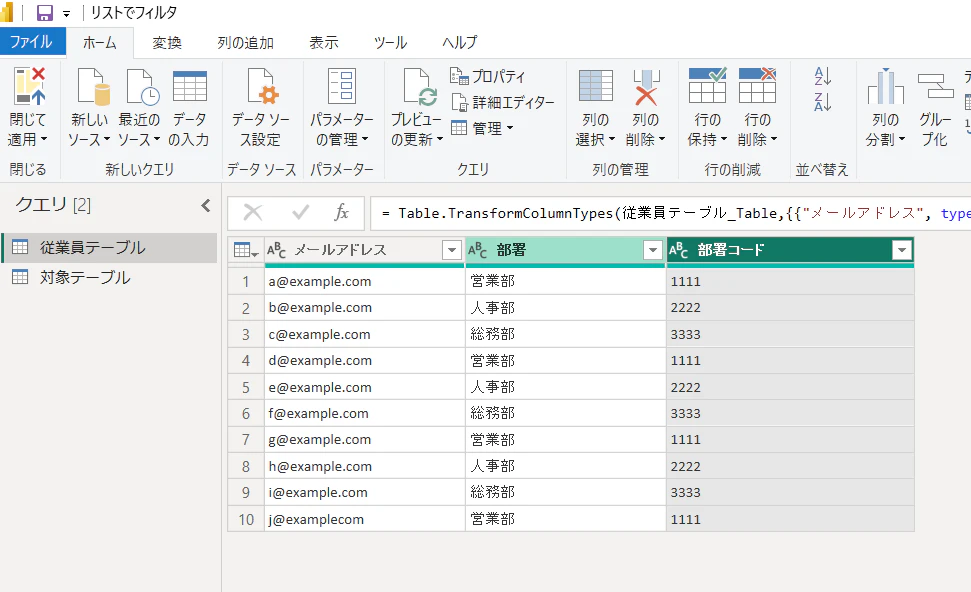The height and width of the screenshot is (592, 971).
Task: Click 3333 cell in row 6
Action: pos(790,414)
